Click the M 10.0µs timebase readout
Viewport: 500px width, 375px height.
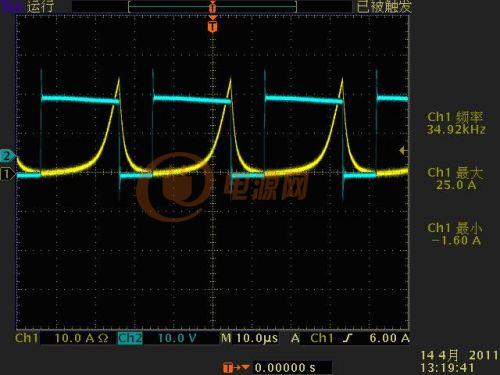[249, 338]
